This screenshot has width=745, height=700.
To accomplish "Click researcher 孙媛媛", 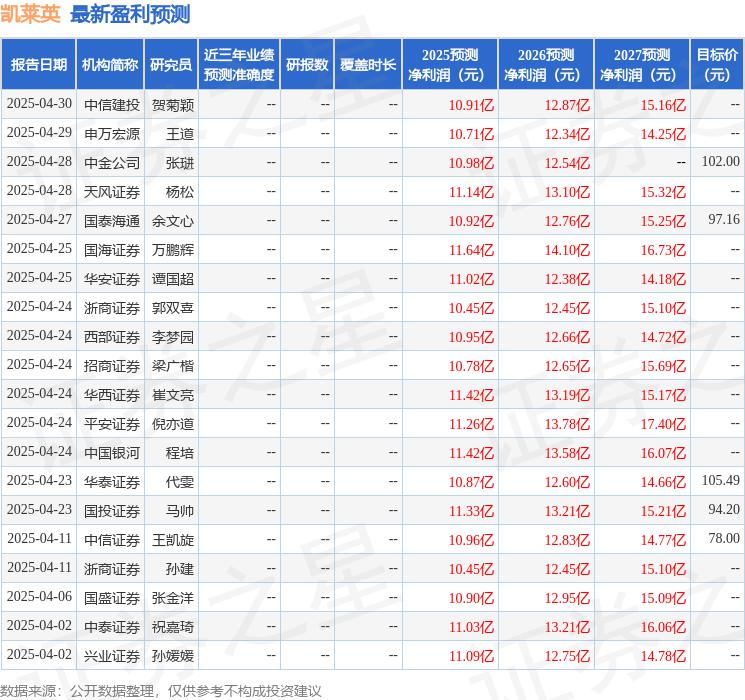I will pos(173,656).
